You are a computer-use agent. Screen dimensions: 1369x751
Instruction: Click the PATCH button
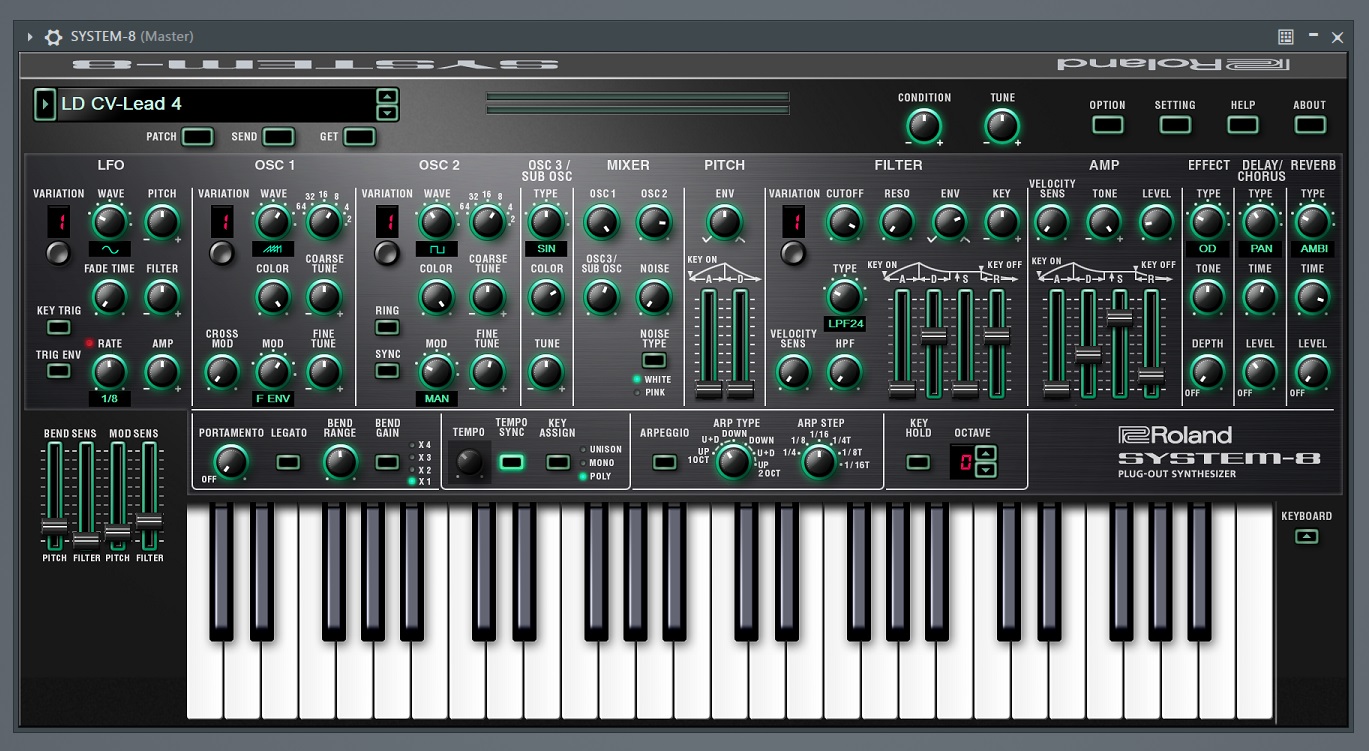197,137
